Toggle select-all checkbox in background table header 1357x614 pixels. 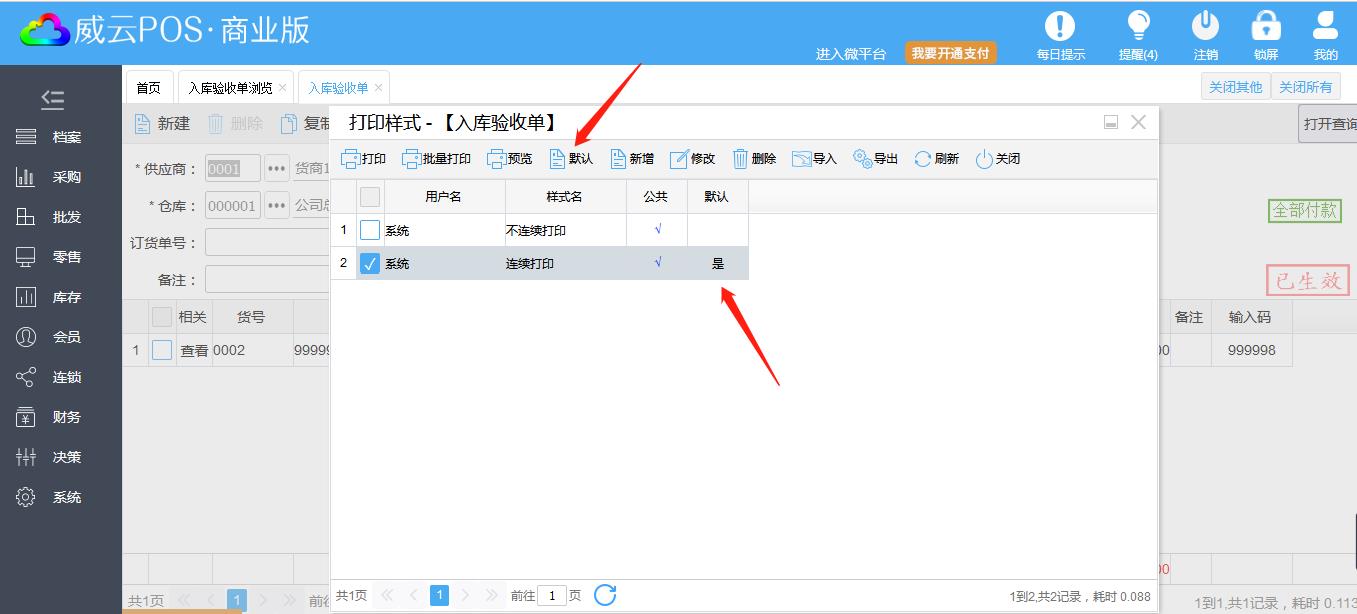(x=162, y=317)
